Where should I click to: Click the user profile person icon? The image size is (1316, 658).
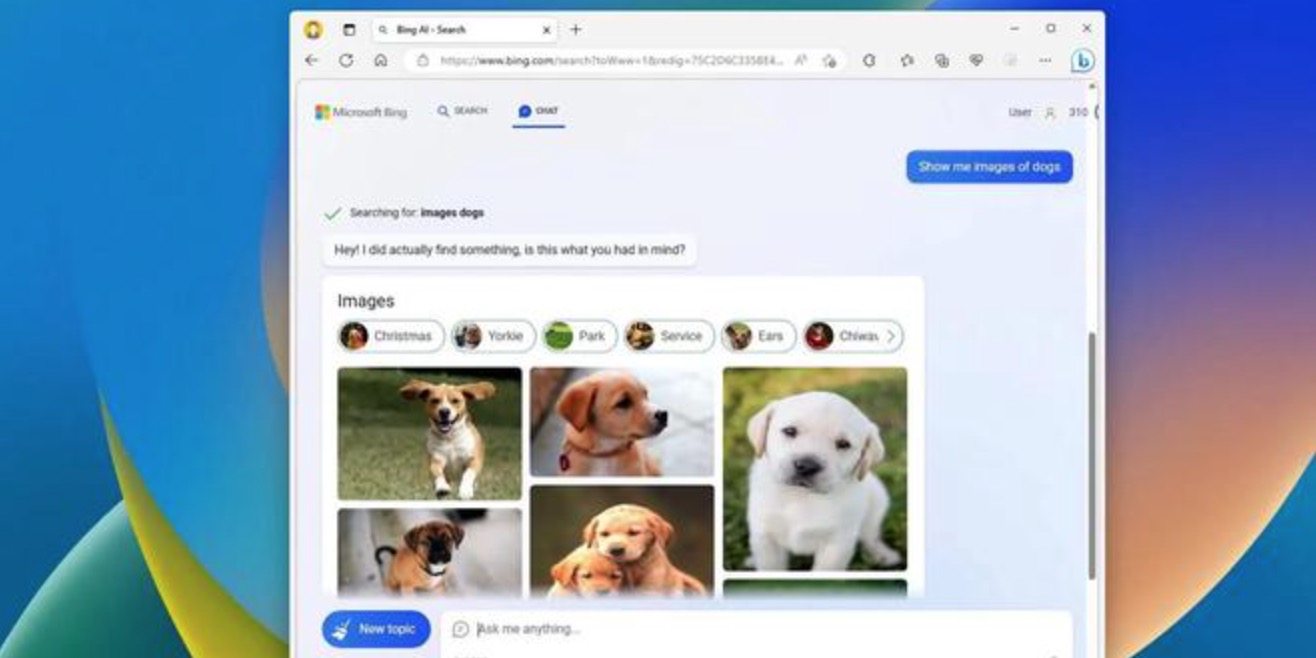pos(1050,113)
